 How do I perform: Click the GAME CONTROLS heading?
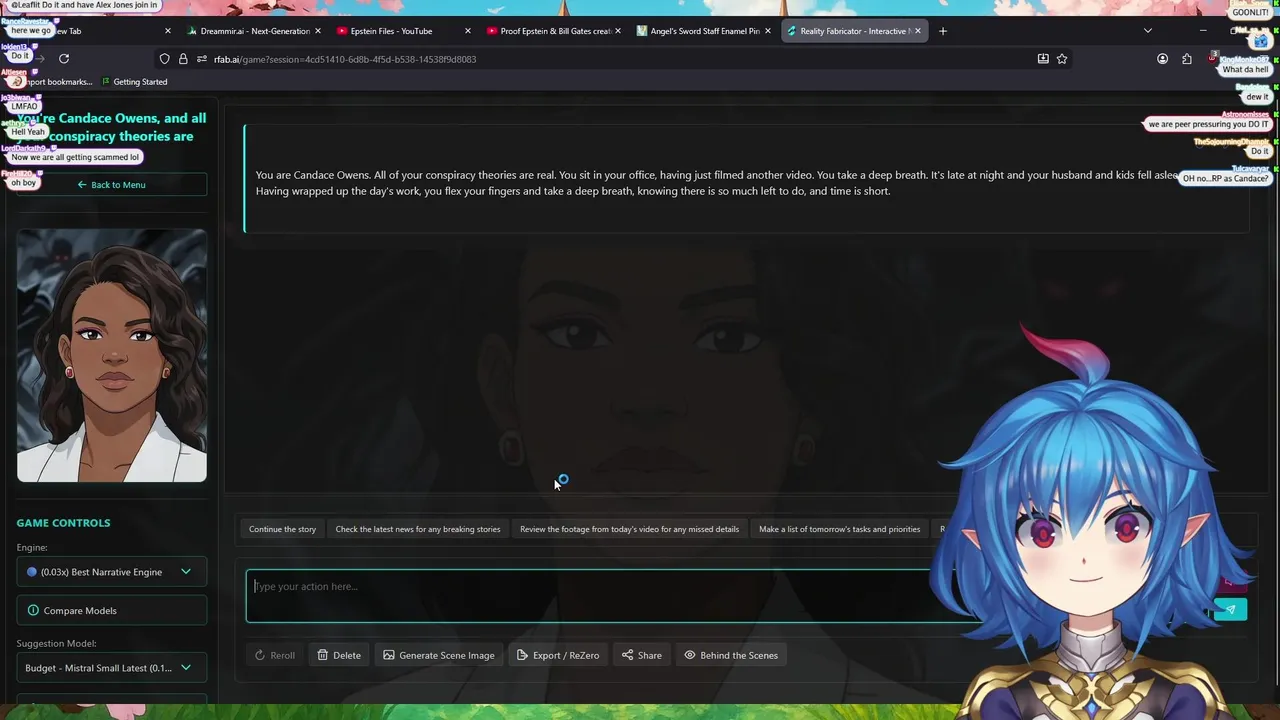point(63,523)
